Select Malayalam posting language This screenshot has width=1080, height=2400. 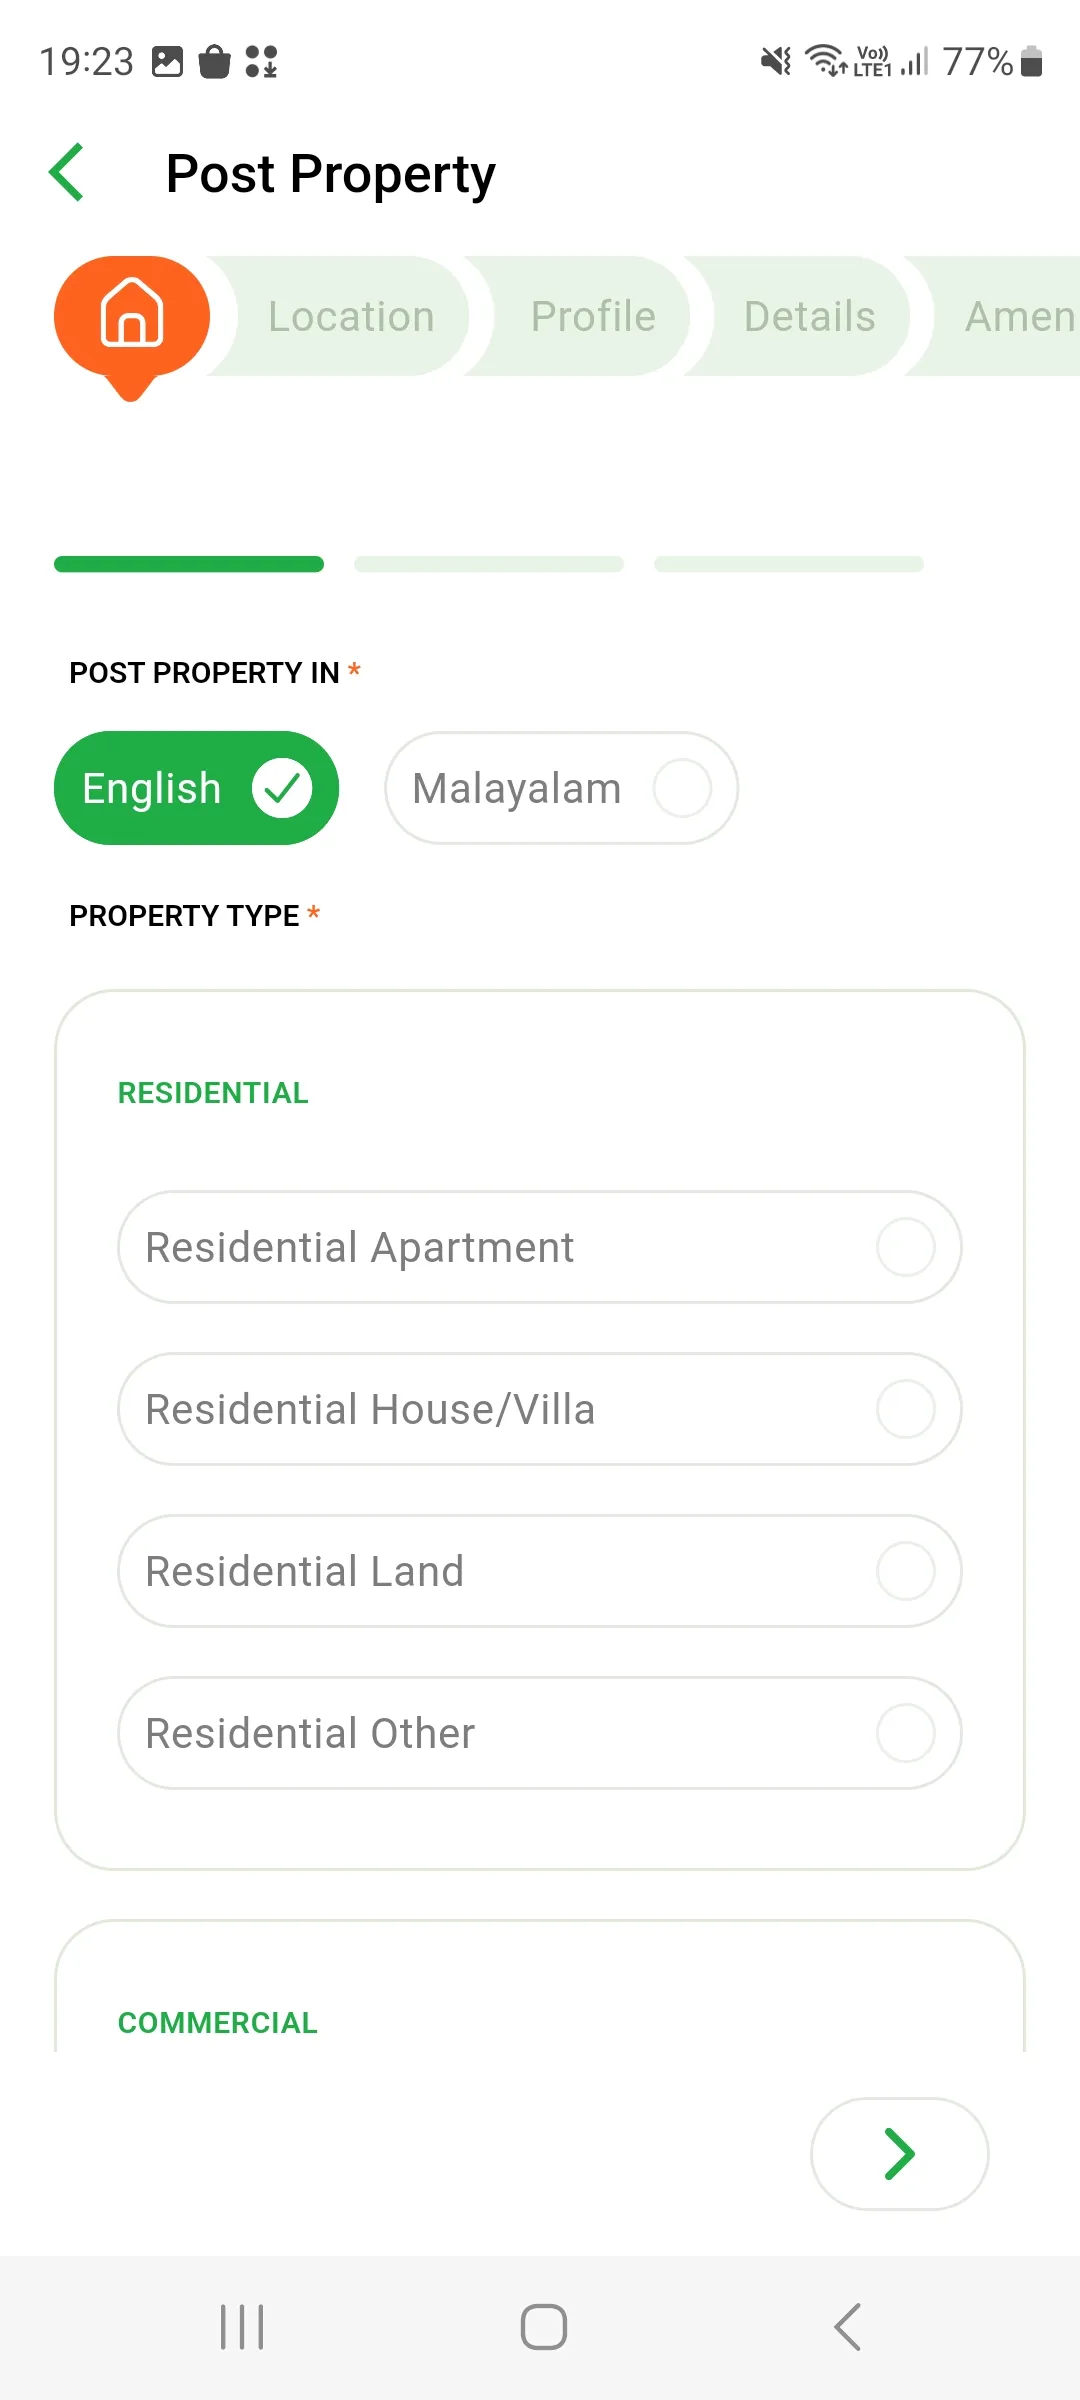[561, 788]
